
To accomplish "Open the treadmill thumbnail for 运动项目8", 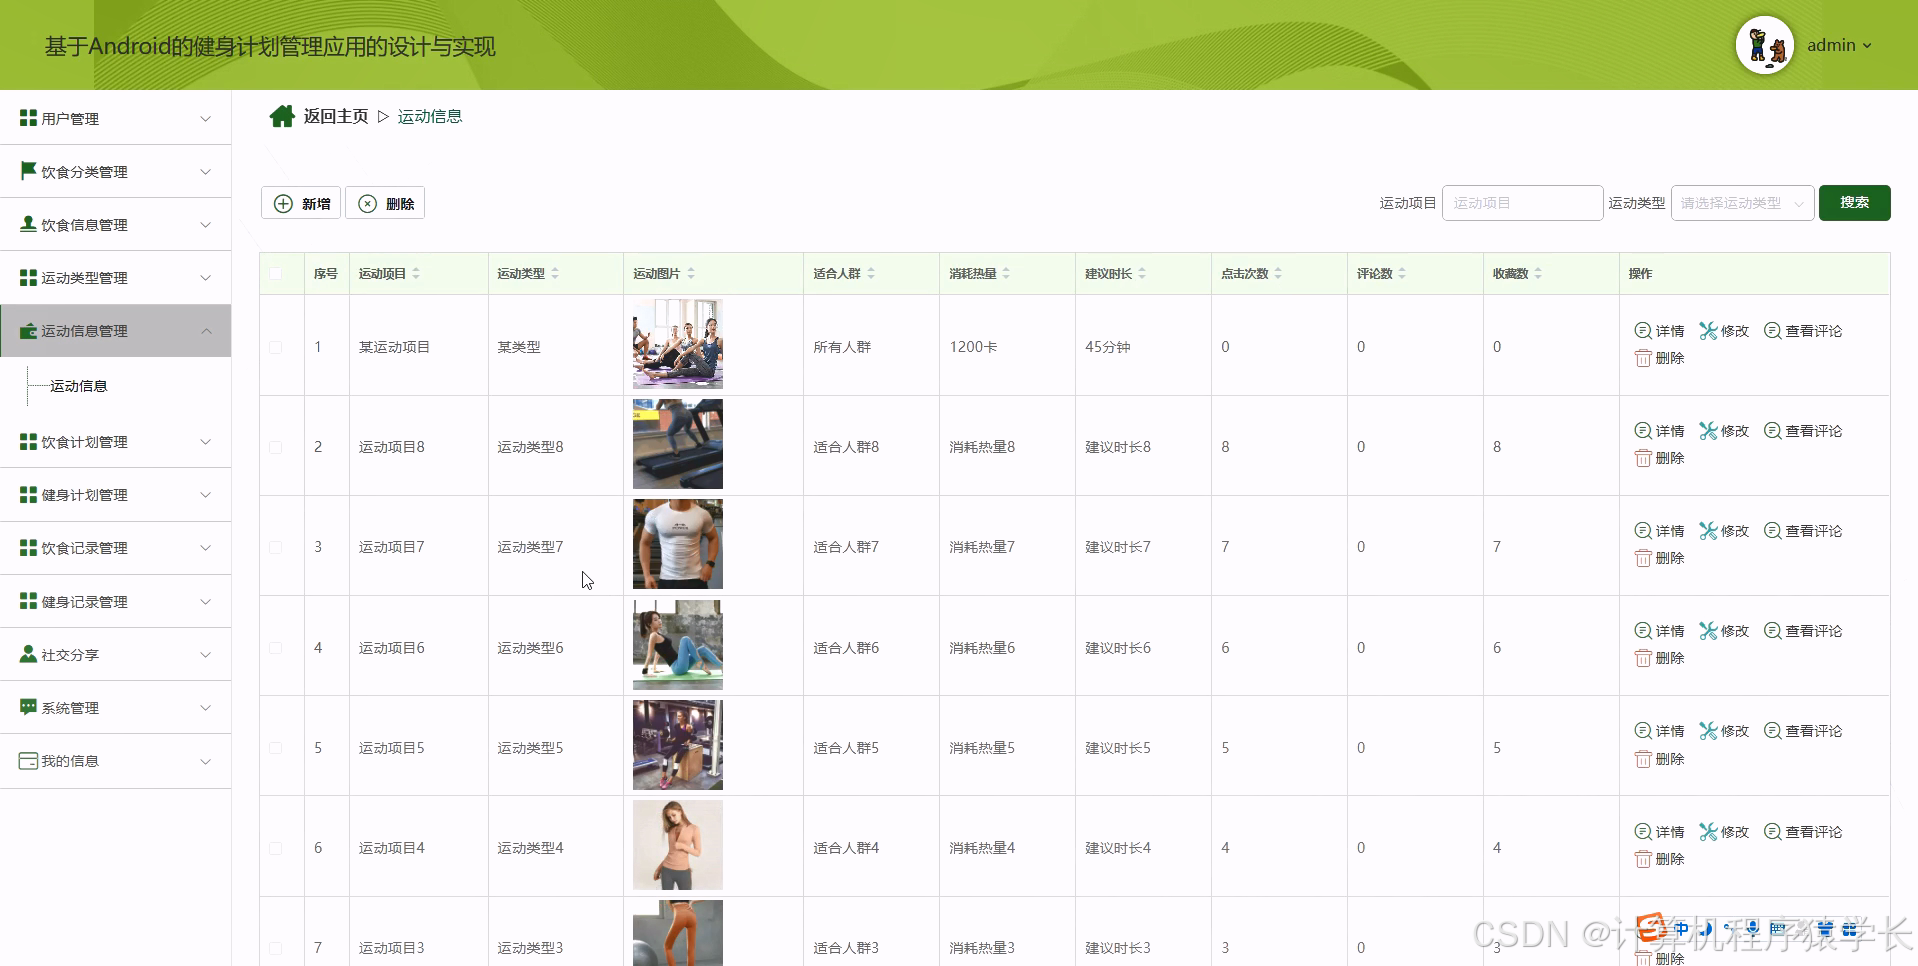I will tap(677, 444).
